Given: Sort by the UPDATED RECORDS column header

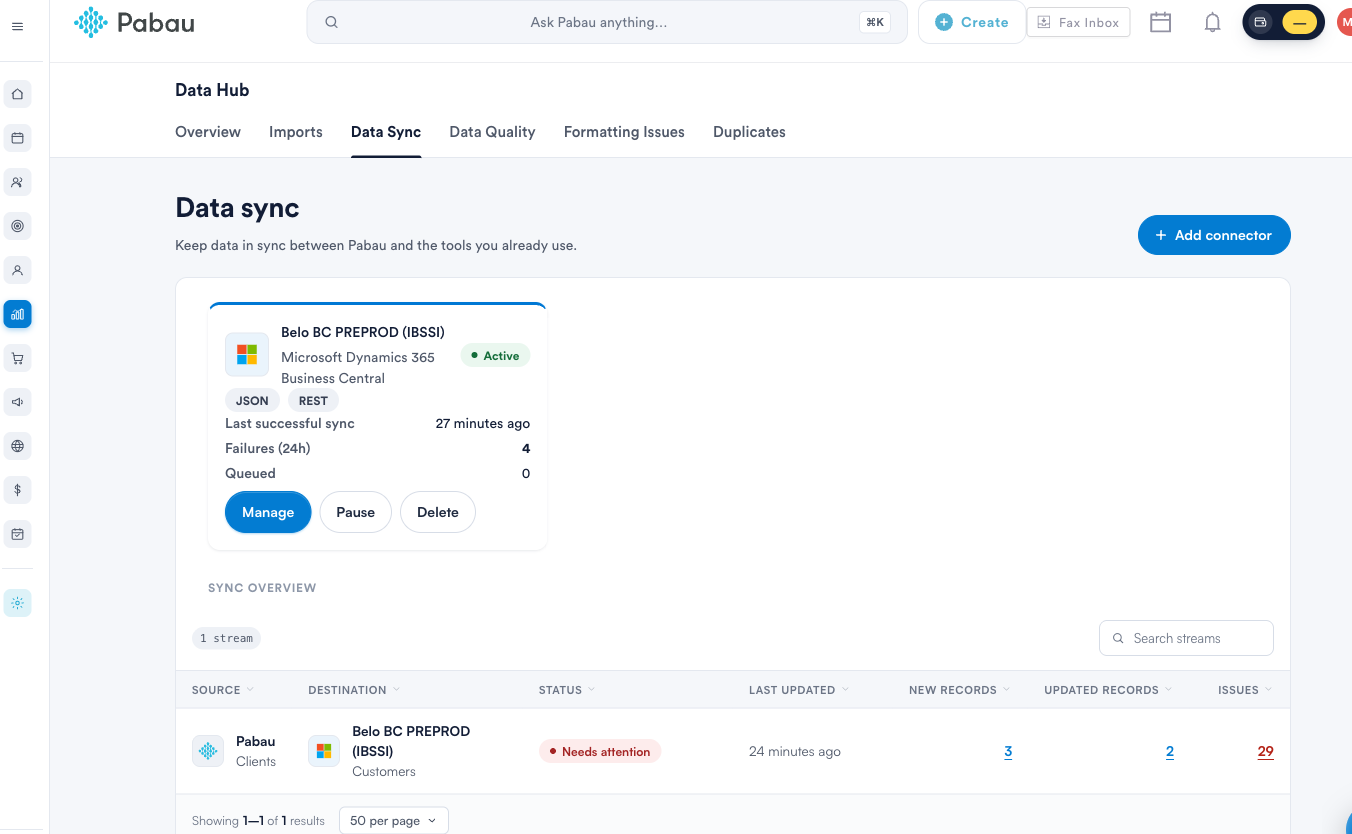Looking at the screenshot, I should click(x=1109, y=690).
